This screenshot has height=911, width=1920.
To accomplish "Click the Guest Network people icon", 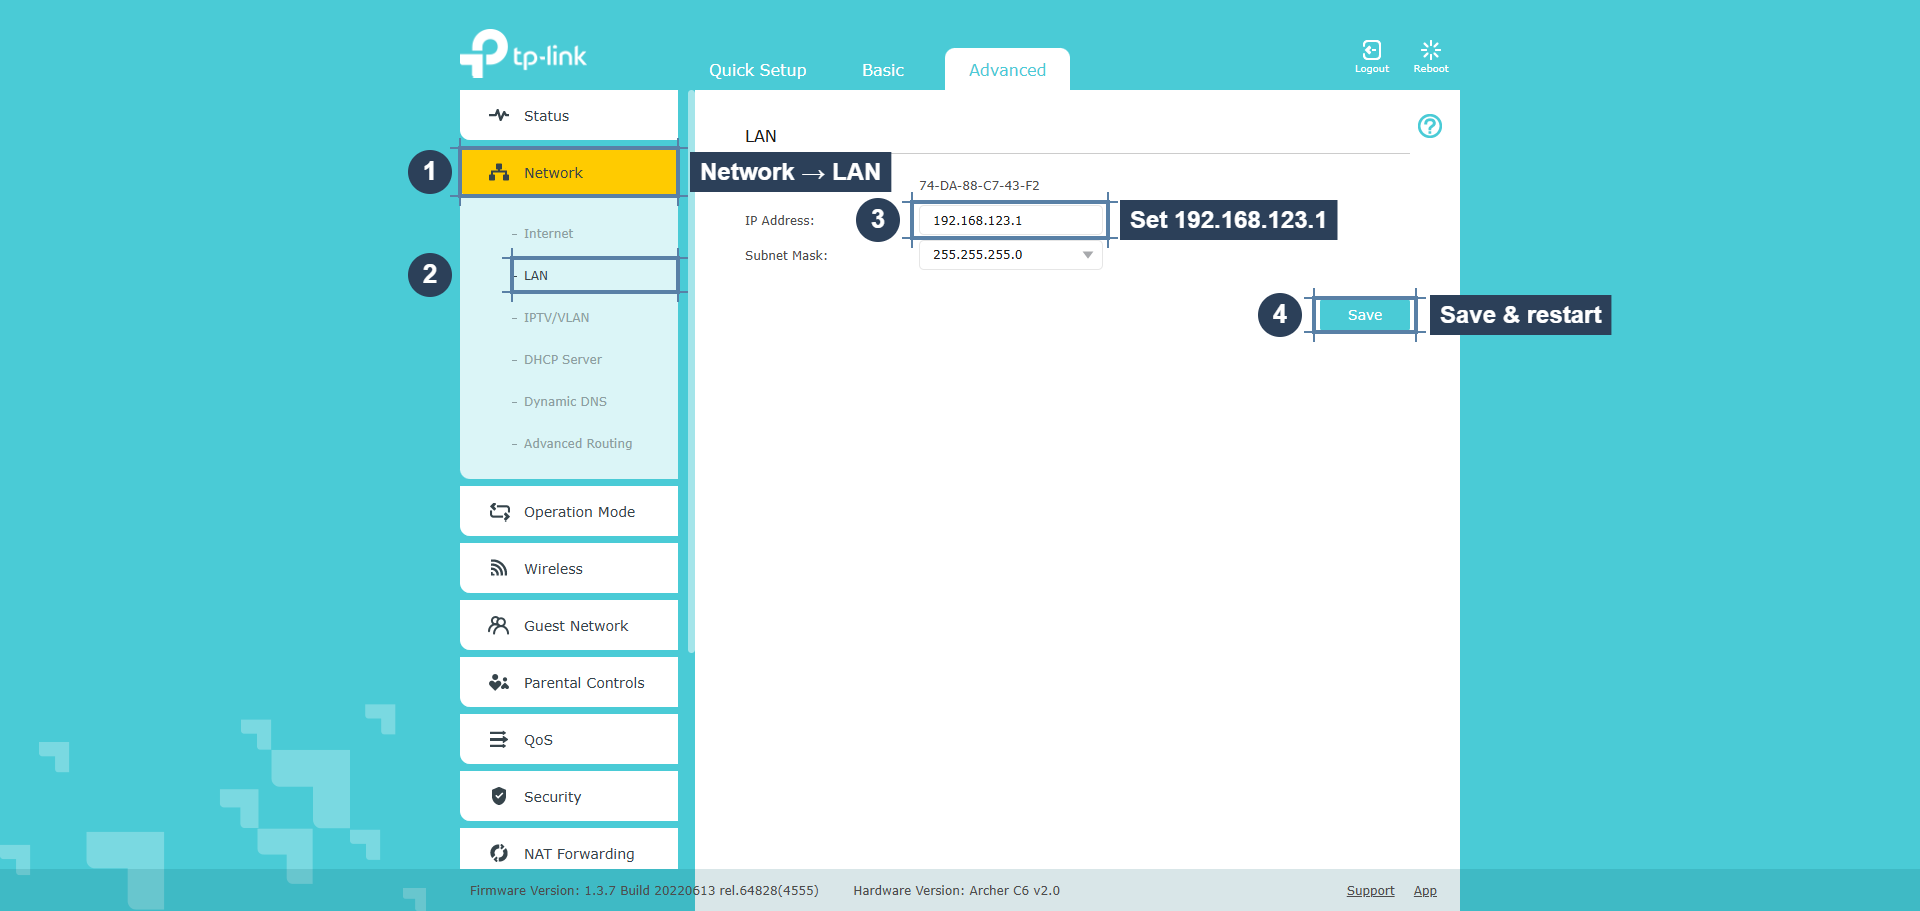I will pos(498,626).
